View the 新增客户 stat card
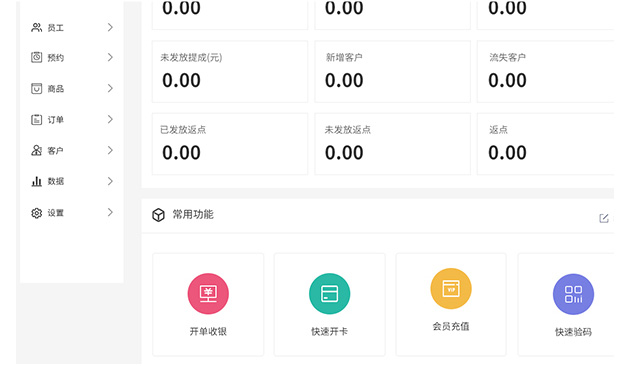The height and width of the screenshot is (366, 630). [x=393, y=72]
